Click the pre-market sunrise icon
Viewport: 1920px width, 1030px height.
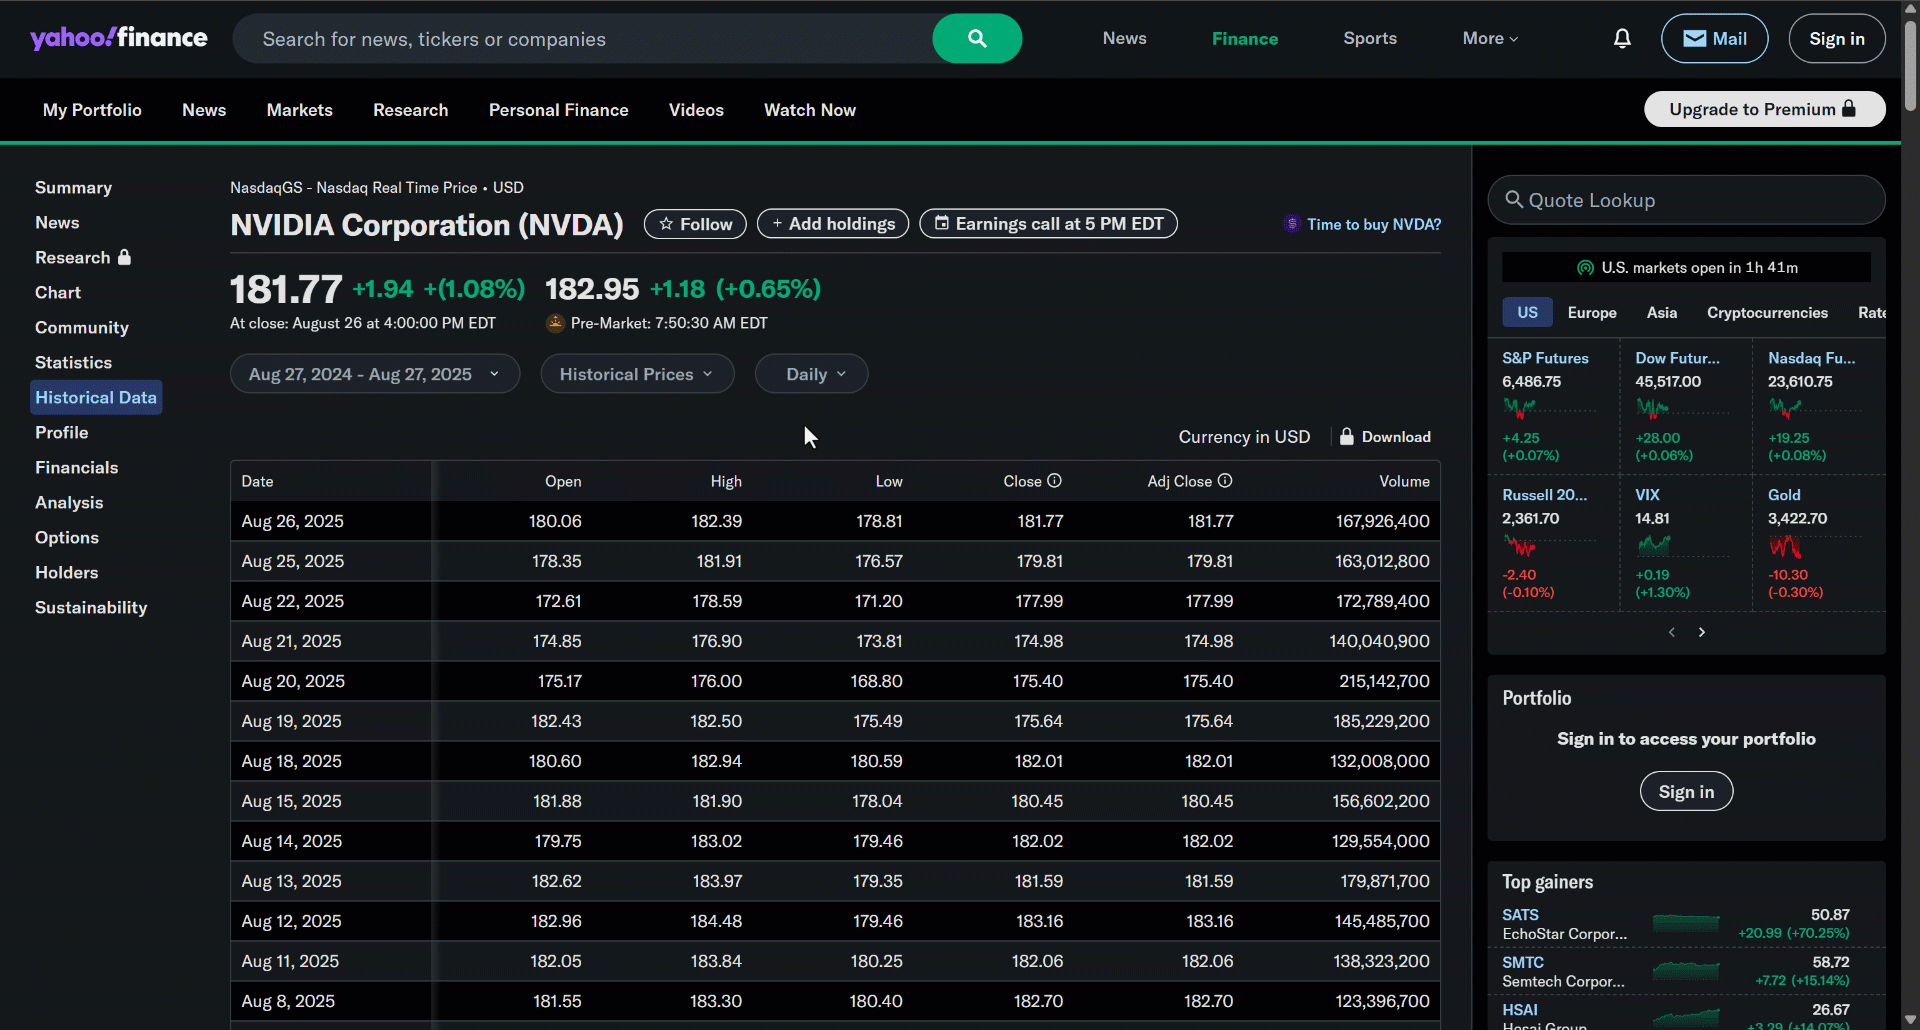tap(555, 323)
